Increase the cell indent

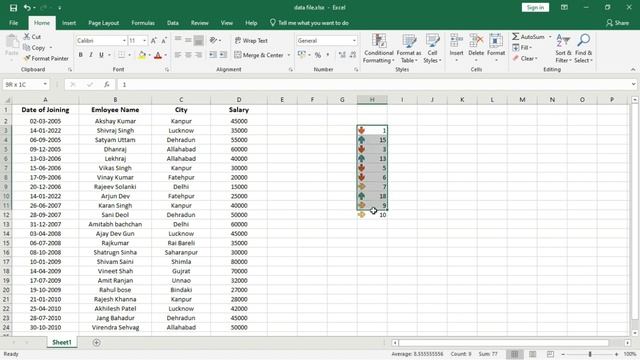tap(223, 55)
